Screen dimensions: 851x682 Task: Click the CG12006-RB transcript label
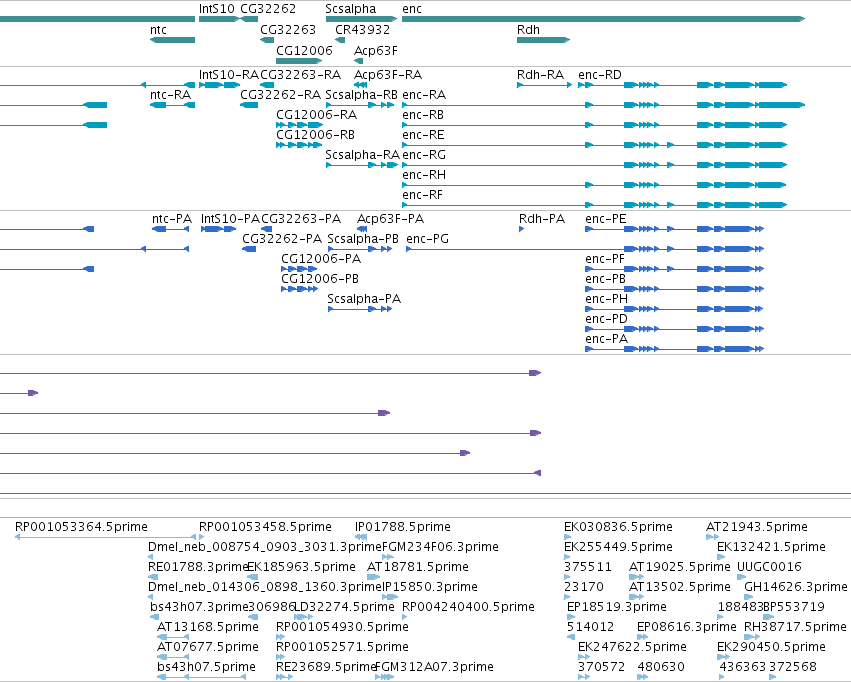point(316,135)
